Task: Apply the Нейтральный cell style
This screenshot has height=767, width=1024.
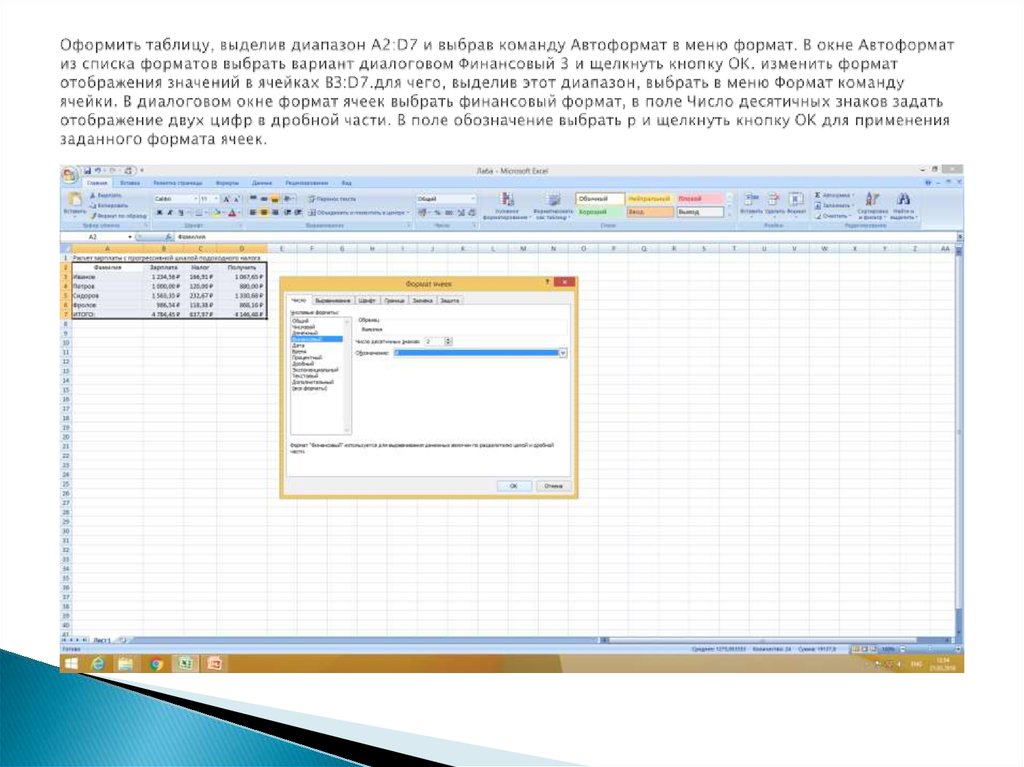Action: click(x=649, y=199)
